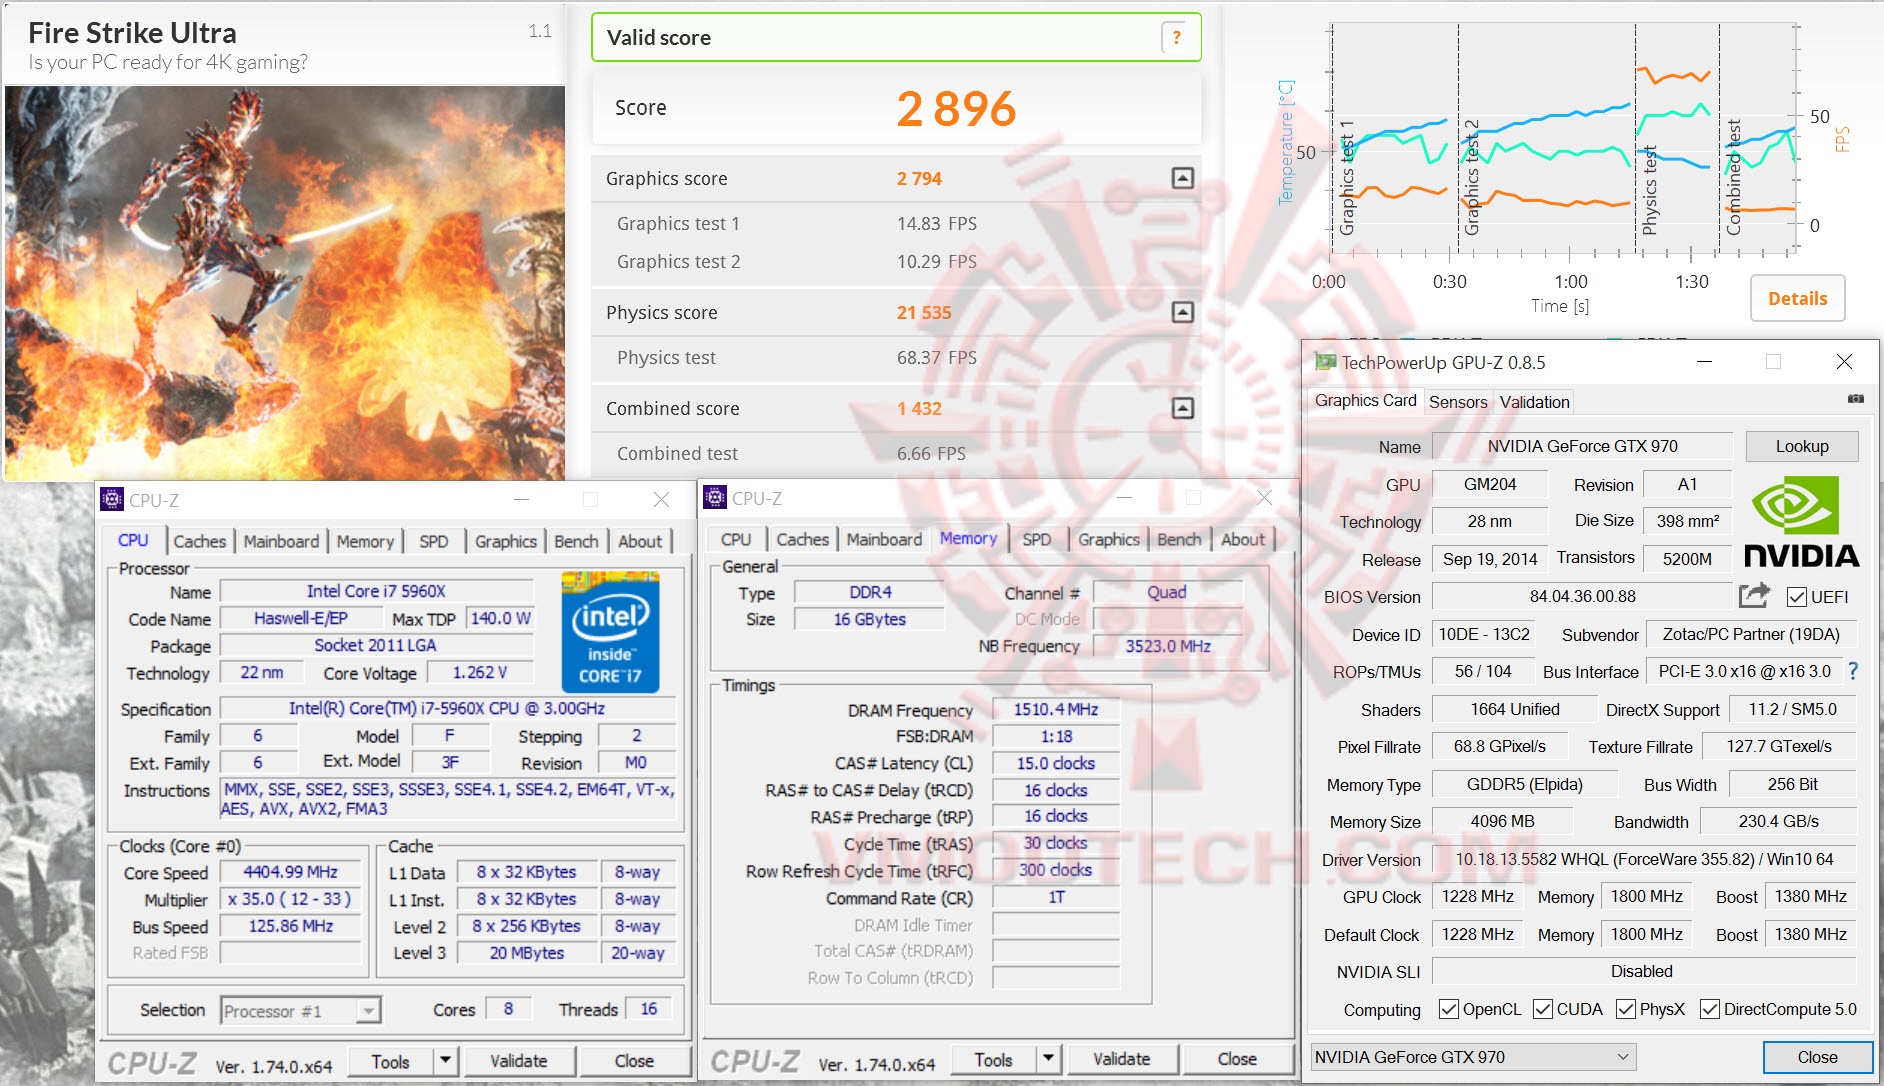The image size is (1884, 1086).
Task: Collapse the Combined score section
Action: [1182, 408]
